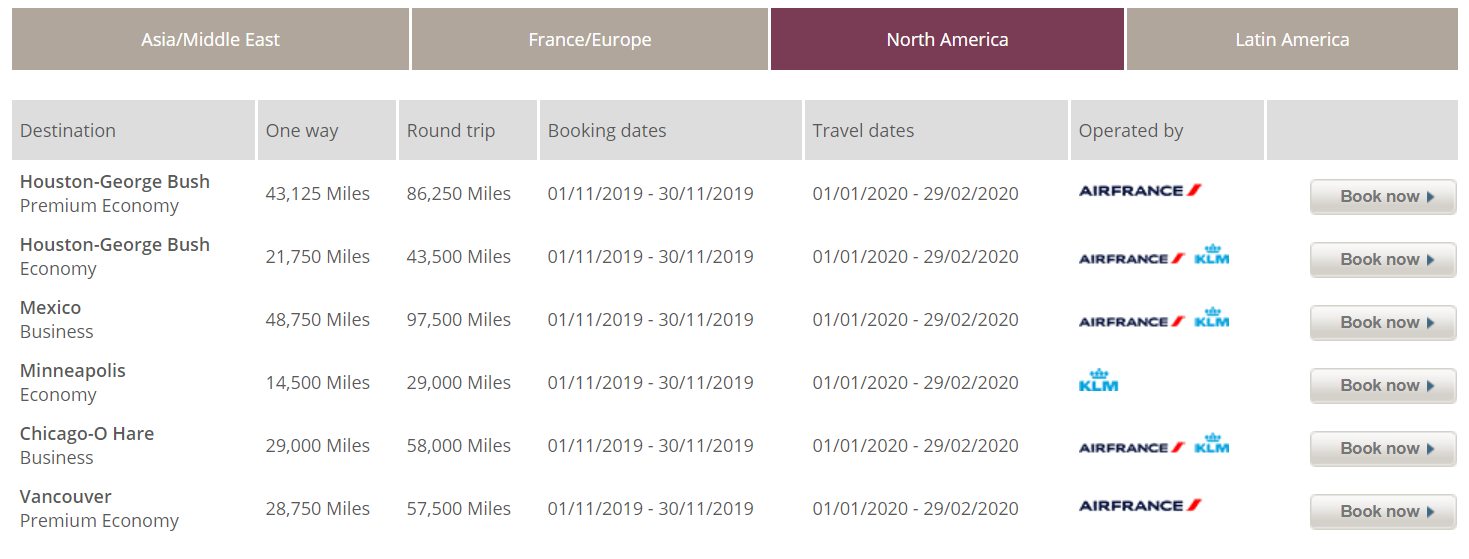
Task: Click KLM logo in Chicago-O Hare row
Action: pos(1211,444)
